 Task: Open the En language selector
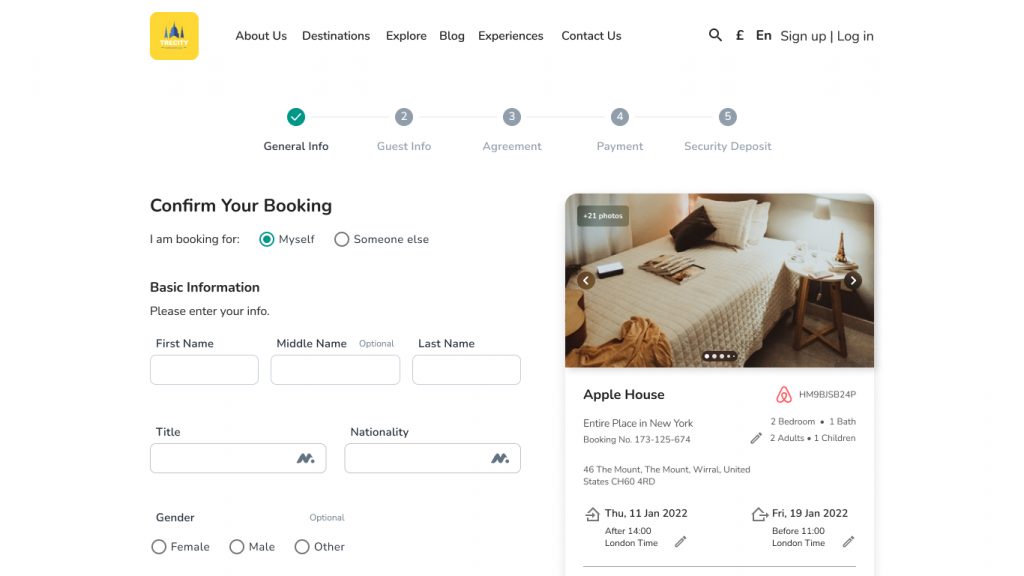[x=763, y=35]
